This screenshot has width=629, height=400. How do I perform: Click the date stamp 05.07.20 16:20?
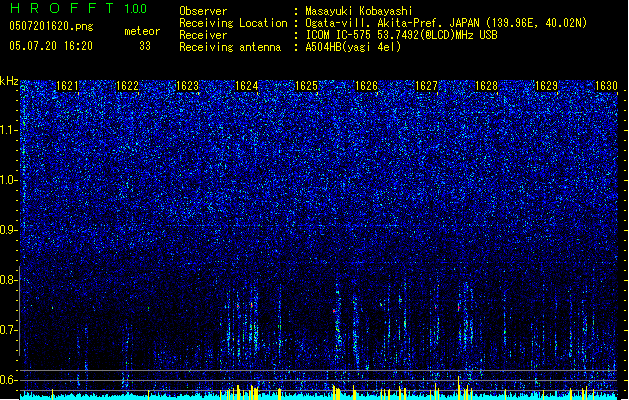coord(51,46)
